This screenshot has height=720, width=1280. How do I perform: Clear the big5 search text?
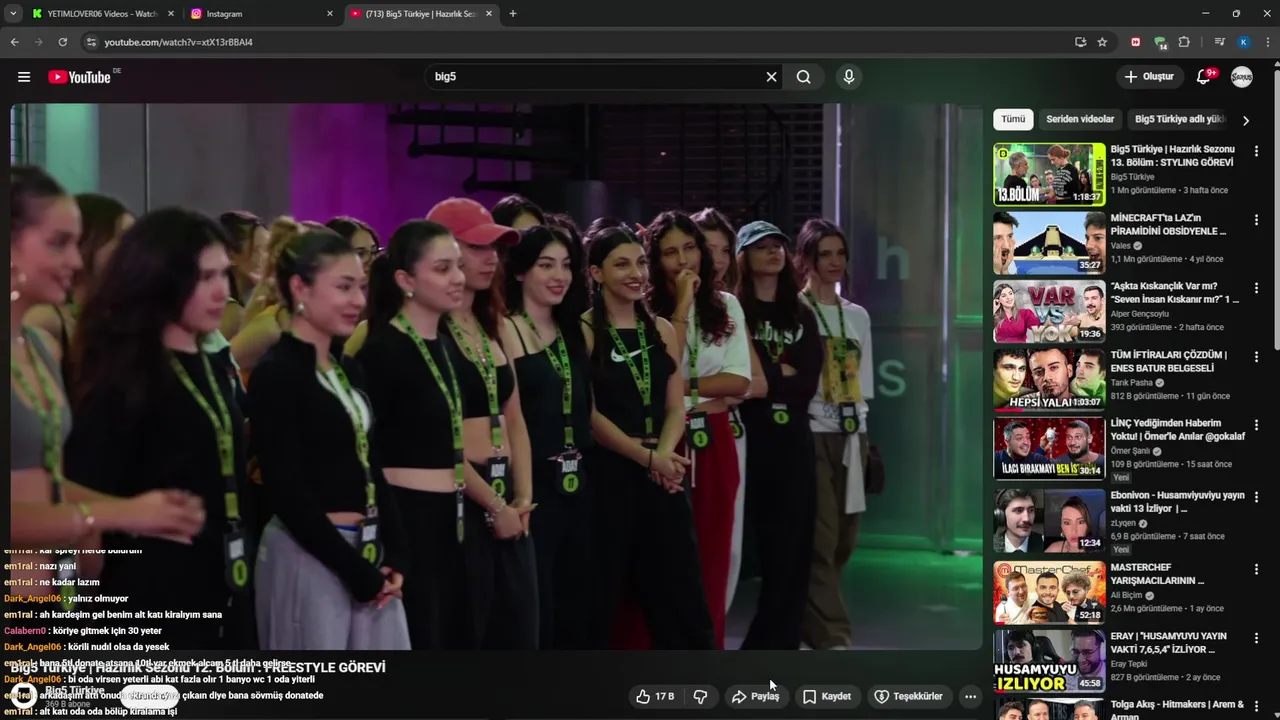771,77
